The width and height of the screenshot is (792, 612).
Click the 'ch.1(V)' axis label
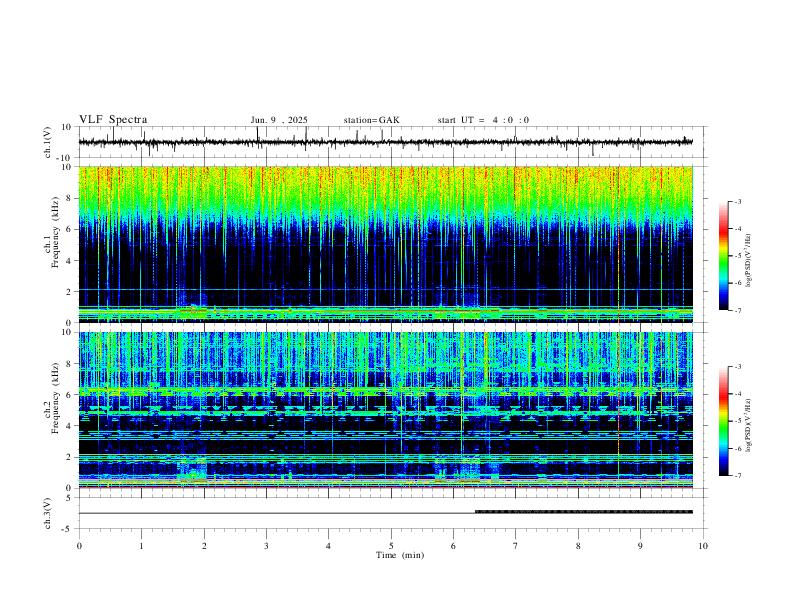pos(48,142)
